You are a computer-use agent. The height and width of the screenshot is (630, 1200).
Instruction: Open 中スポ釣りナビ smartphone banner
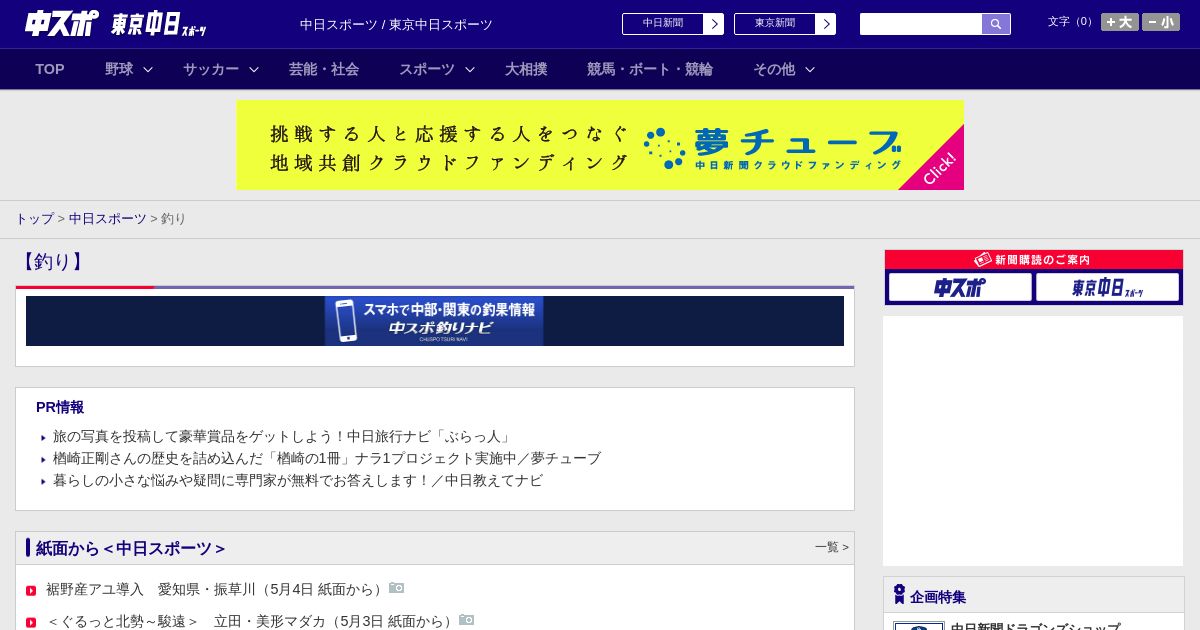tap(434, 321)
